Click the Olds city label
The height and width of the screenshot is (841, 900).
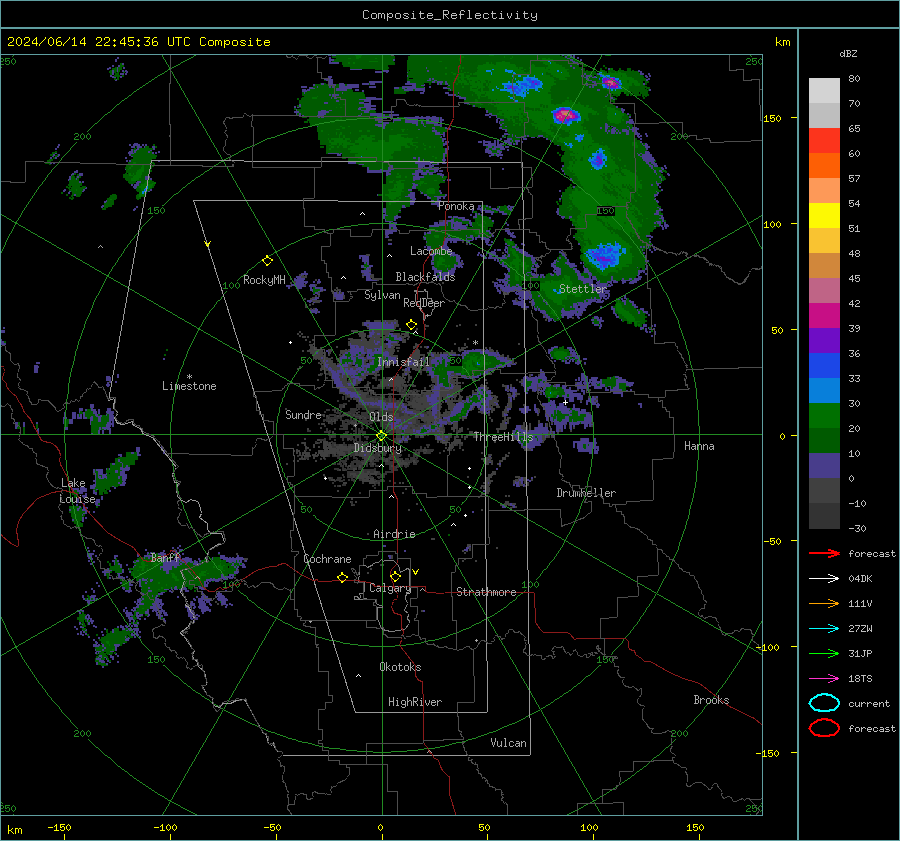[x=381, y=417]
